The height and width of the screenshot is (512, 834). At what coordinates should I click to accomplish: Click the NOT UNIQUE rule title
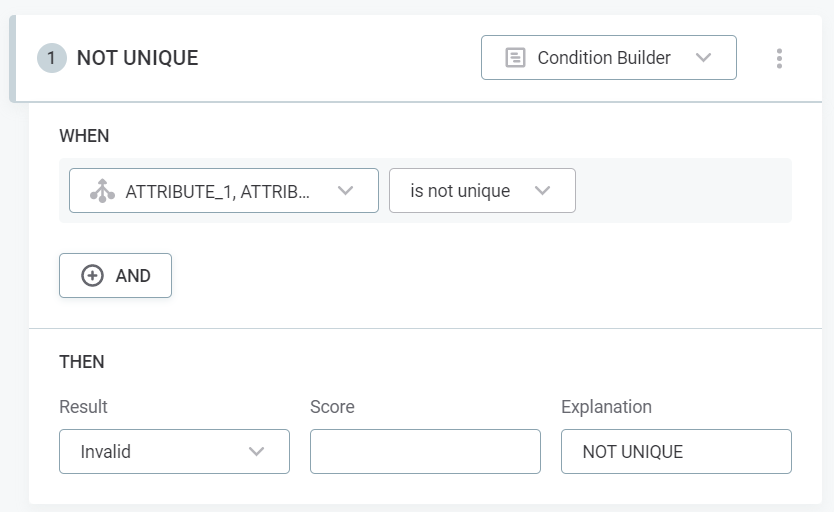tap(137, 58)
